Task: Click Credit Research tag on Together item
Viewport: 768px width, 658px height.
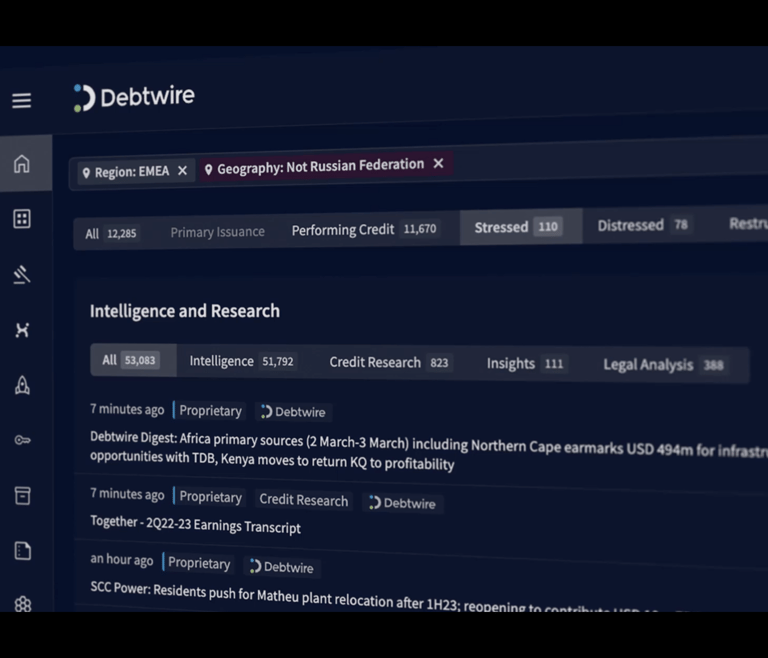Action: pyautogui.click(x=304, y=500)
